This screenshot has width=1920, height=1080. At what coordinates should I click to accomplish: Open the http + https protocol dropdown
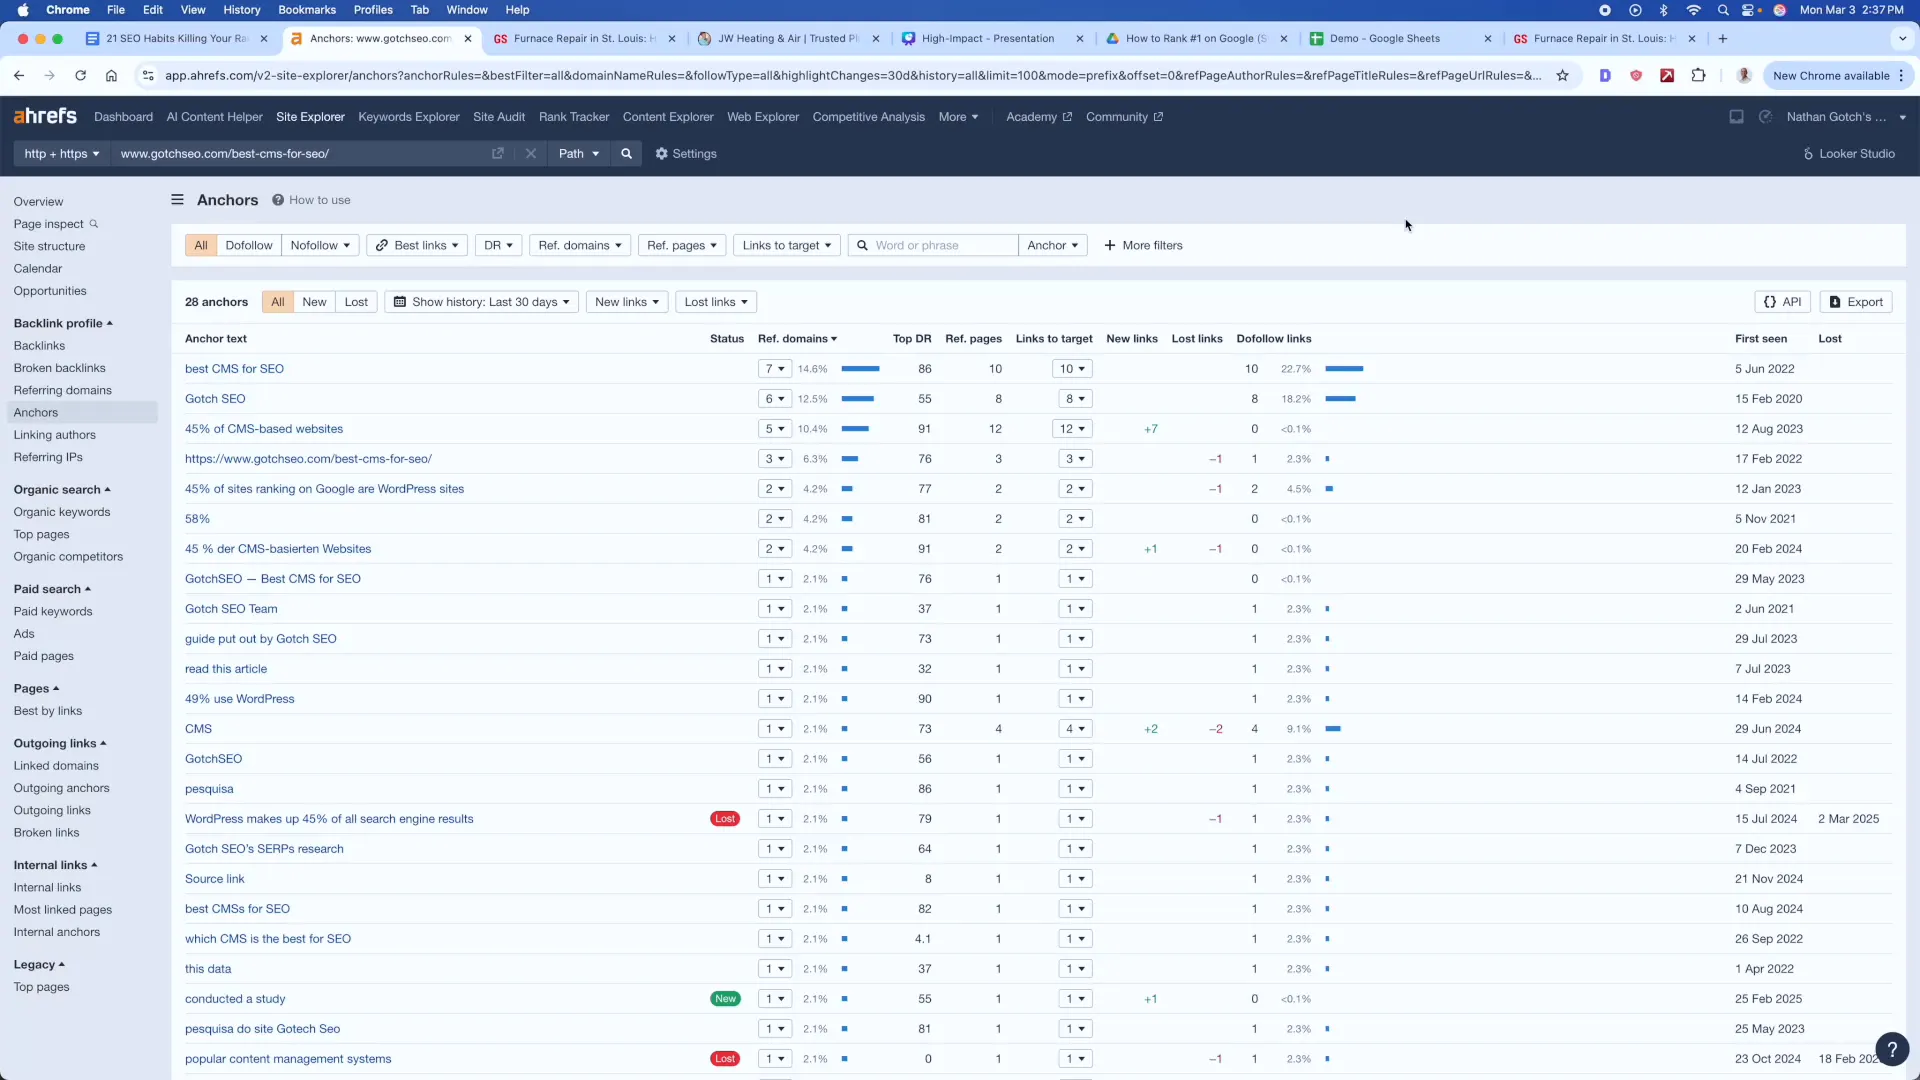(x=62, y=154)
